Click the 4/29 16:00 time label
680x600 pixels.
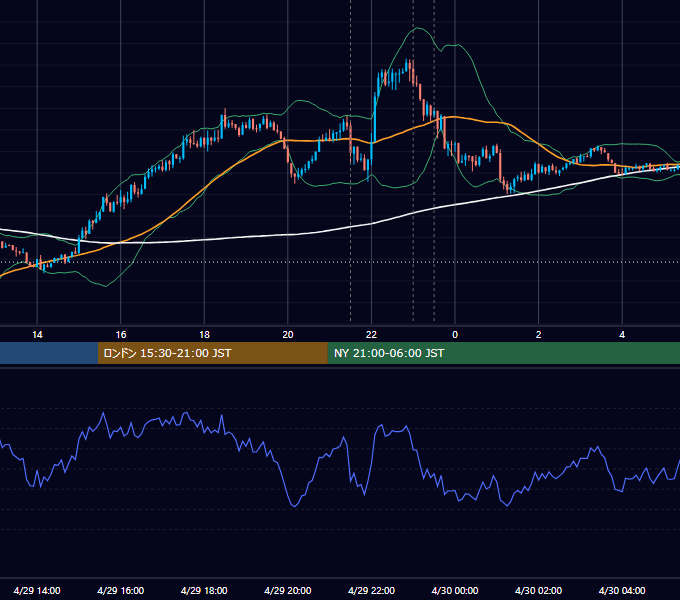[121, 590]
